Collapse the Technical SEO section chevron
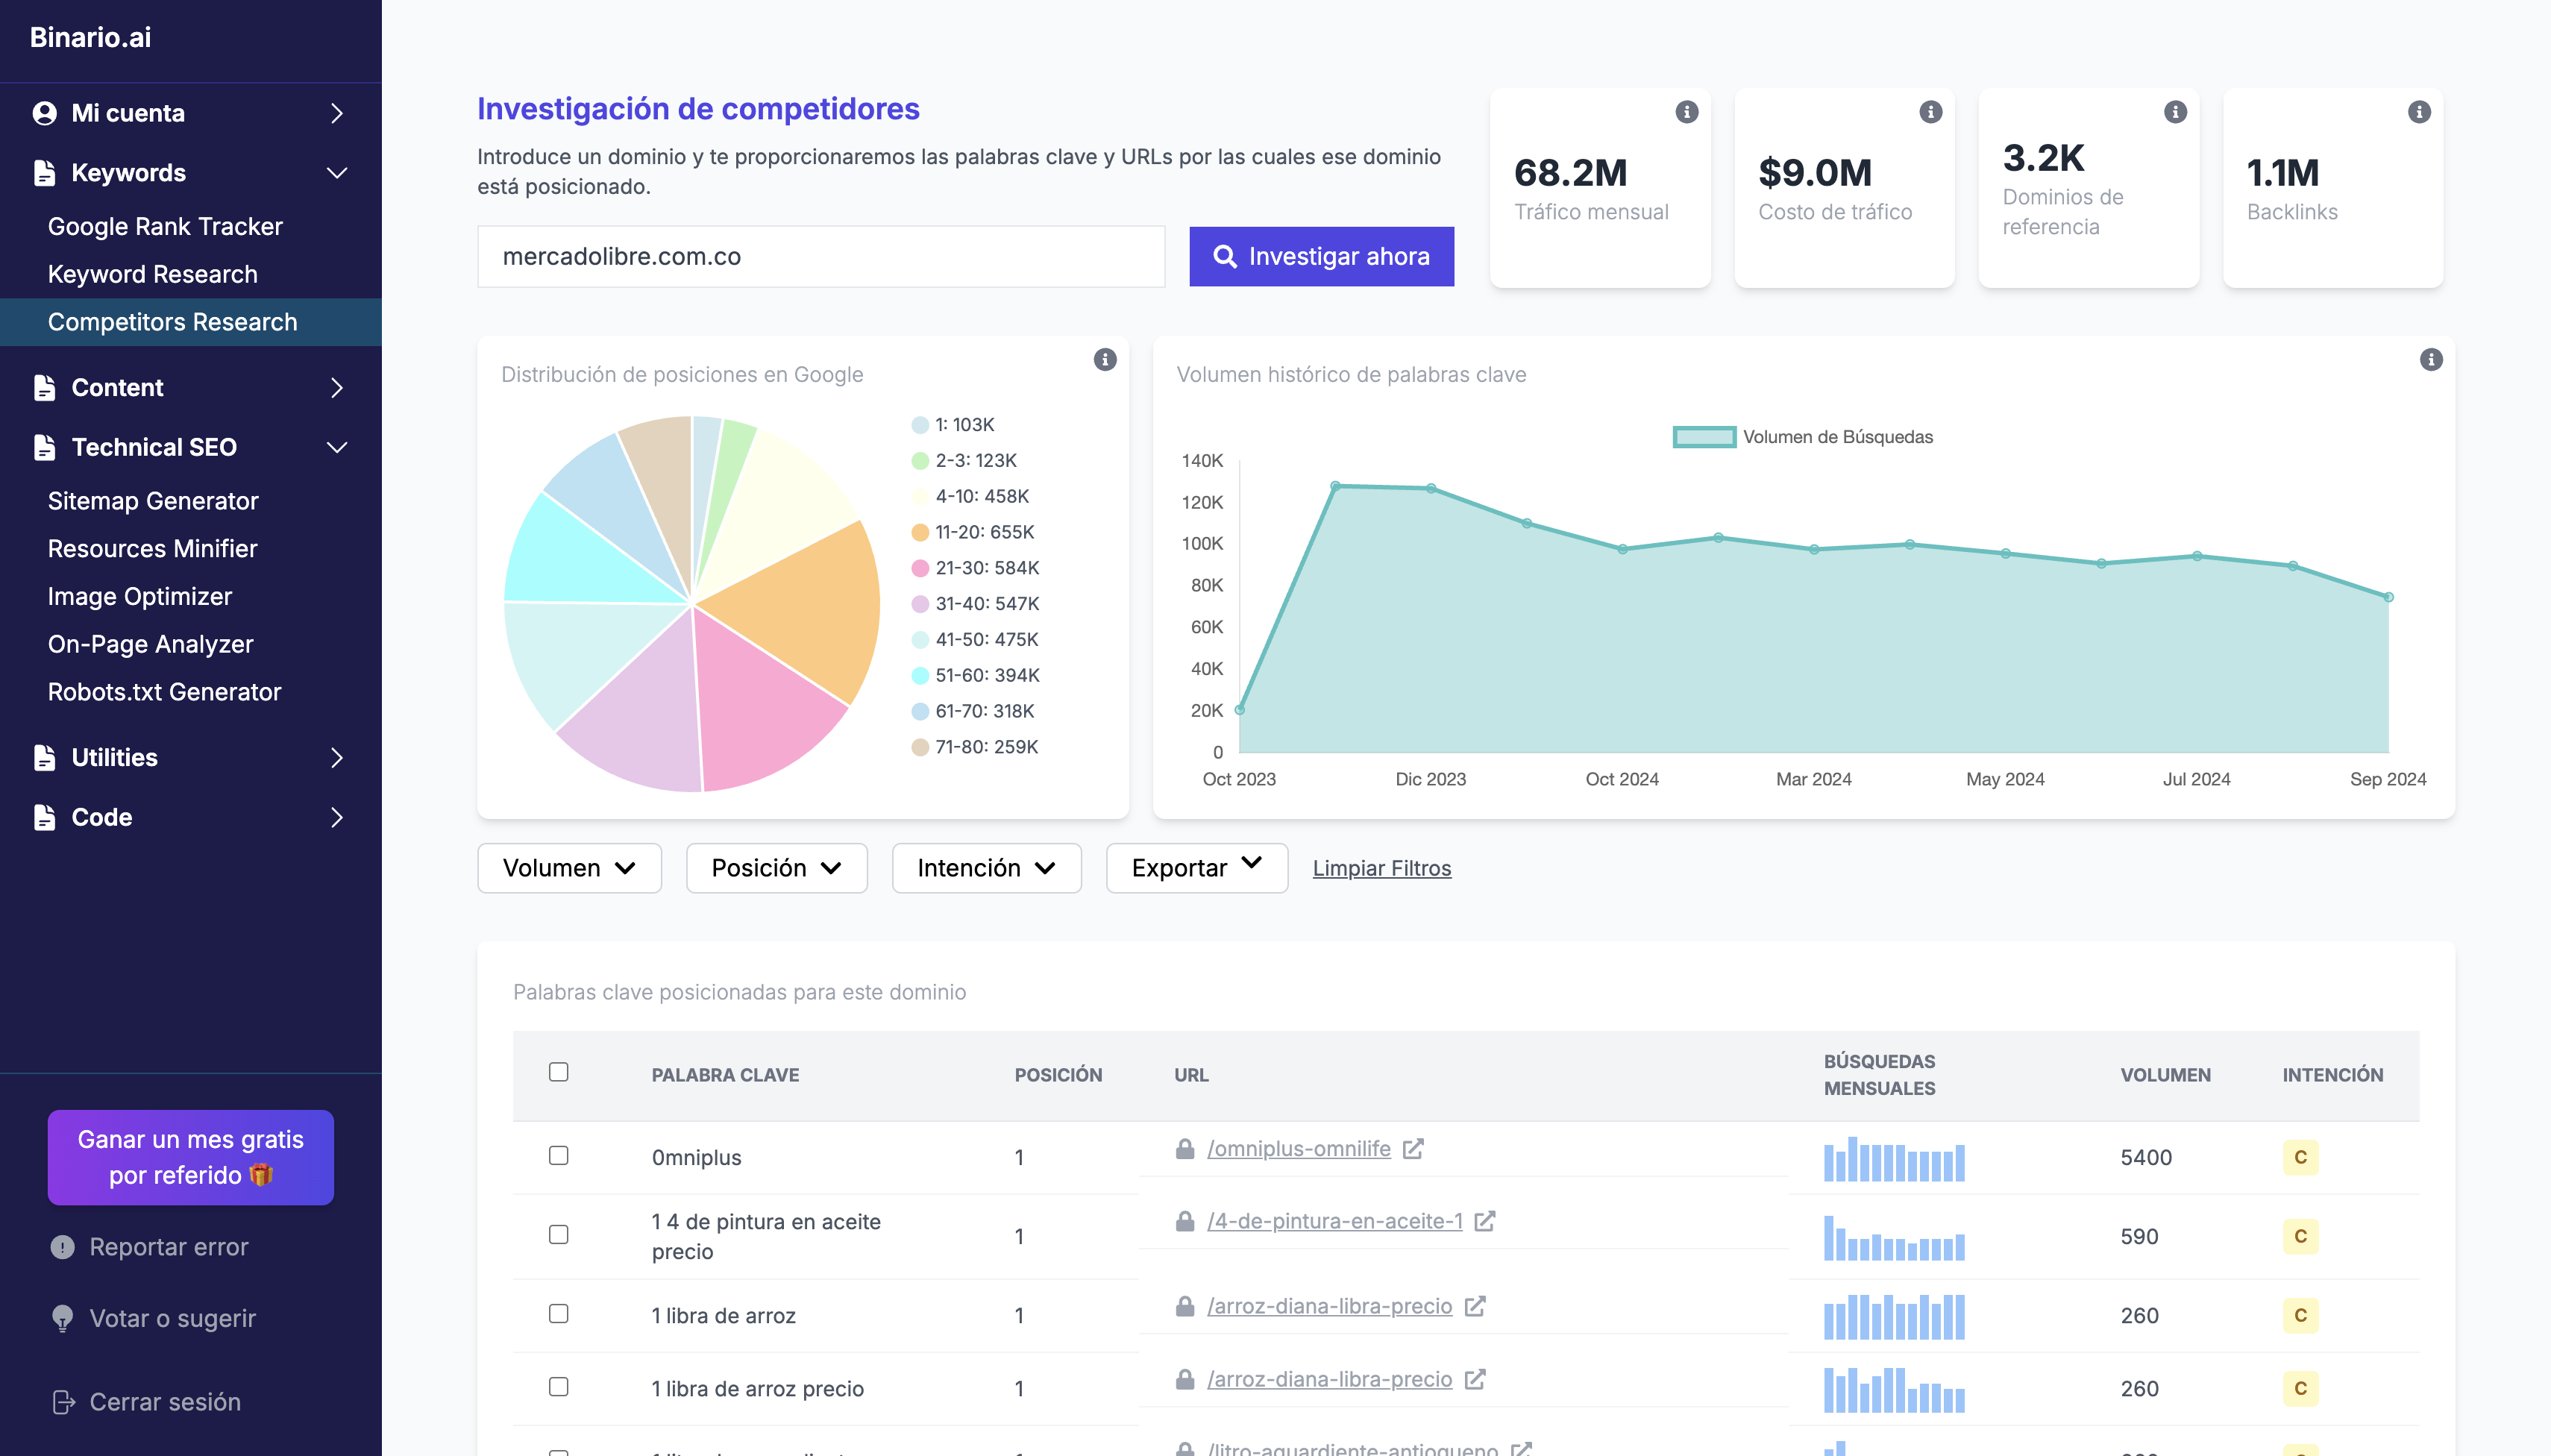This screenshot has height=1456, width=2551. (x=337, y=447)
